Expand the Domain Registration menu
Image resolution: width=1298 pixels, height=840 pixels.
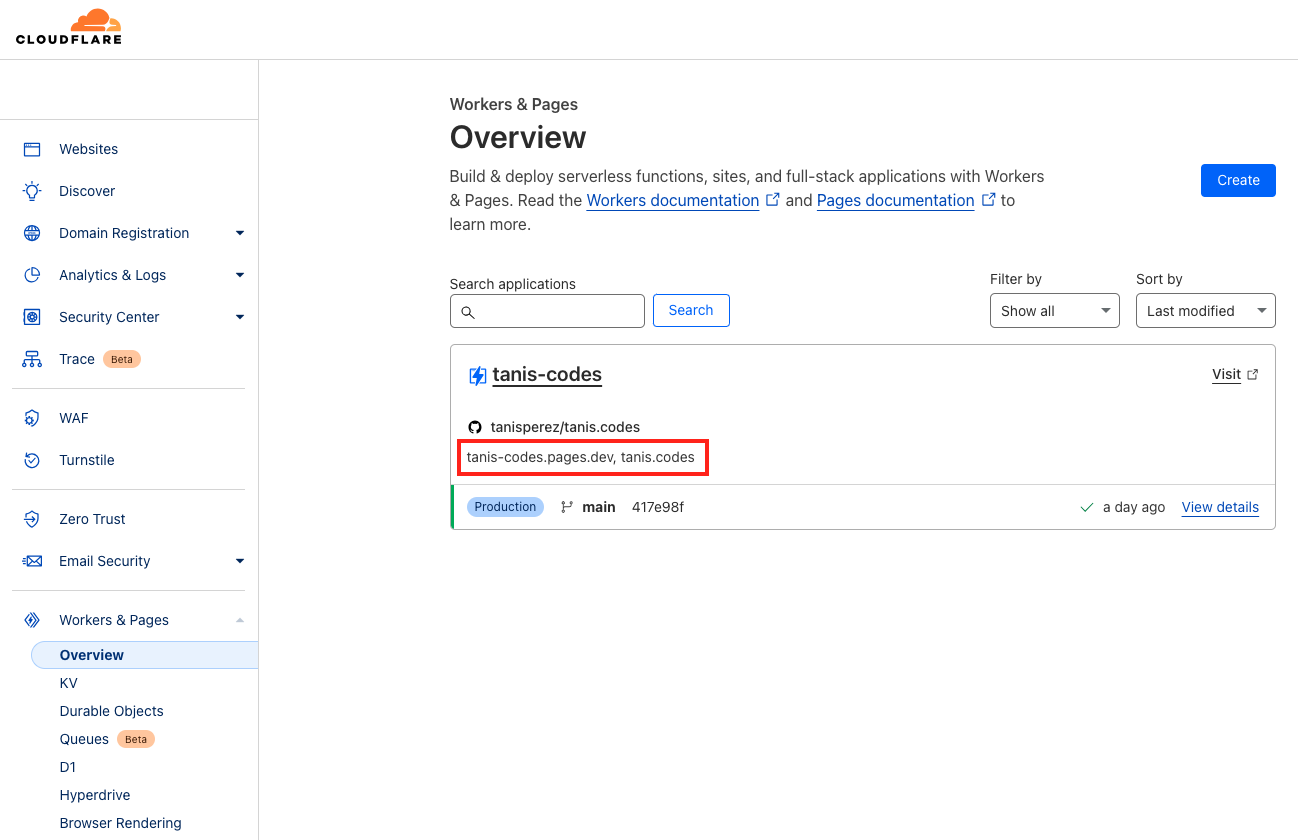[x=239, y=233]
